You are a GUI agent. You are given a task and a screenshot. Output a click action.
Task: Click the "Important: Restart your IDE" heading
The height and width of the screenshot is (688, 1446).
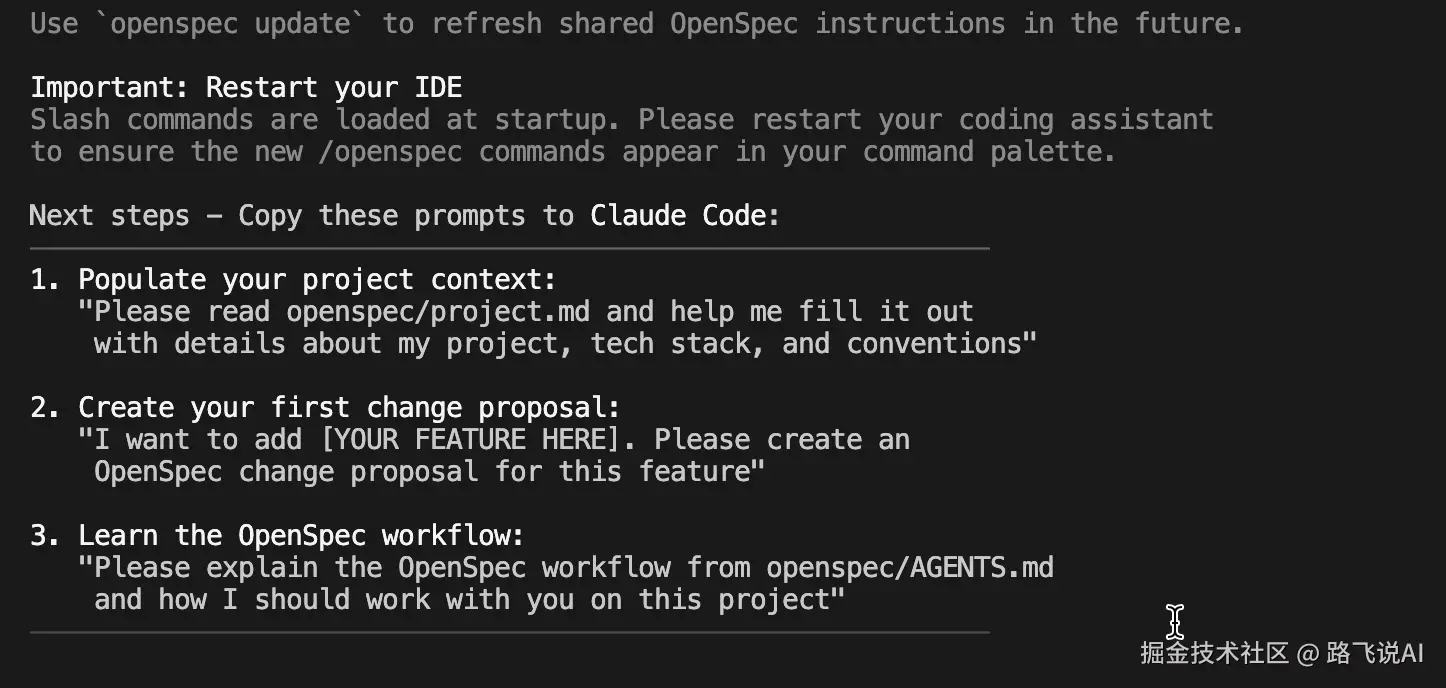pos(246,87)
